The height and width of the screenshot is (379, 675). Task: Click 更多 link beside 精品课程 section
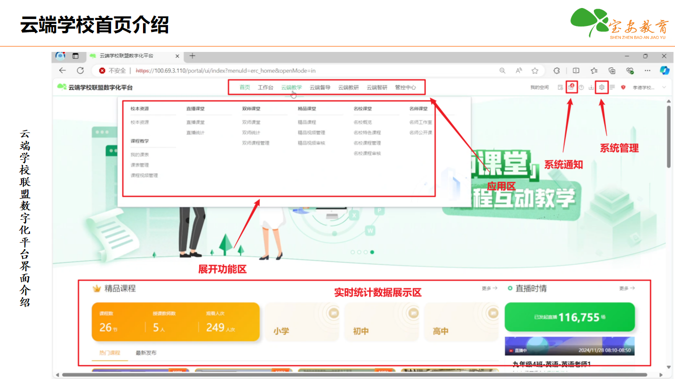[489, 288]
